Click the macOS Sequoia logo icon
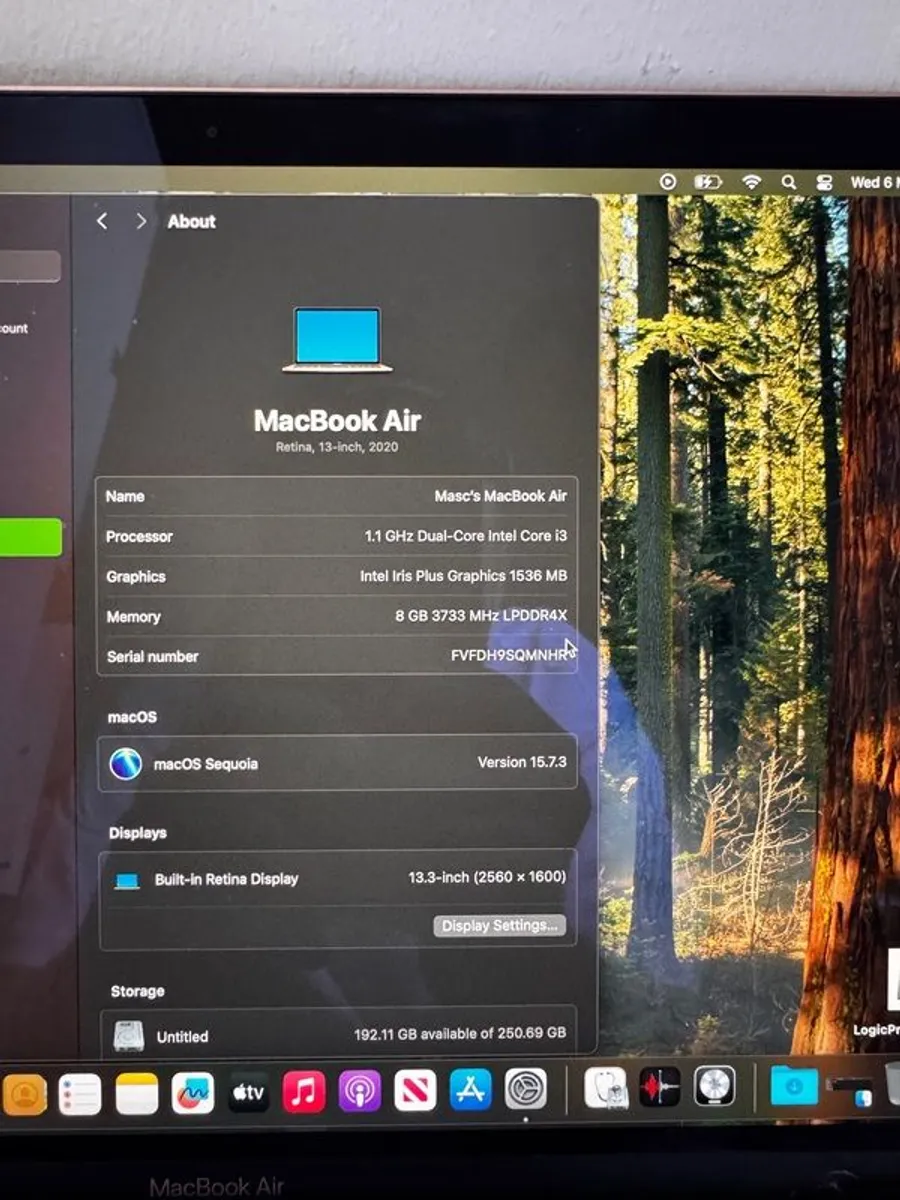The image size is (900, 1200). click(126, 764)
